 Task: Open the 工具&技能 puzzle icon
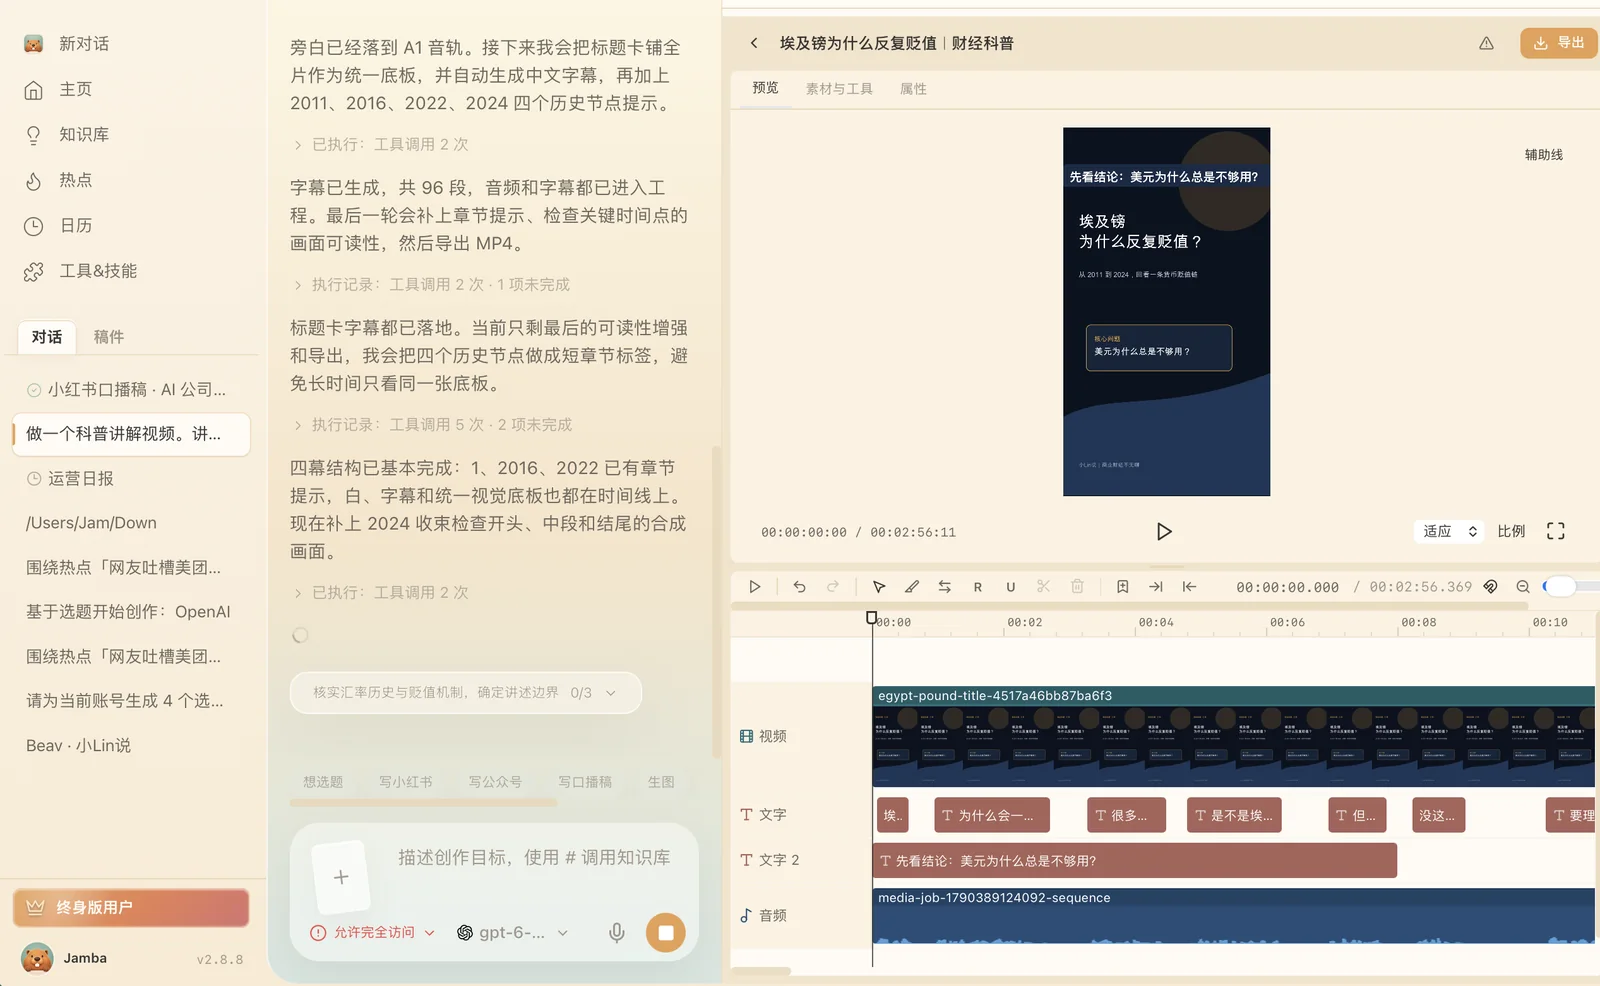click(x=33, y=271)
